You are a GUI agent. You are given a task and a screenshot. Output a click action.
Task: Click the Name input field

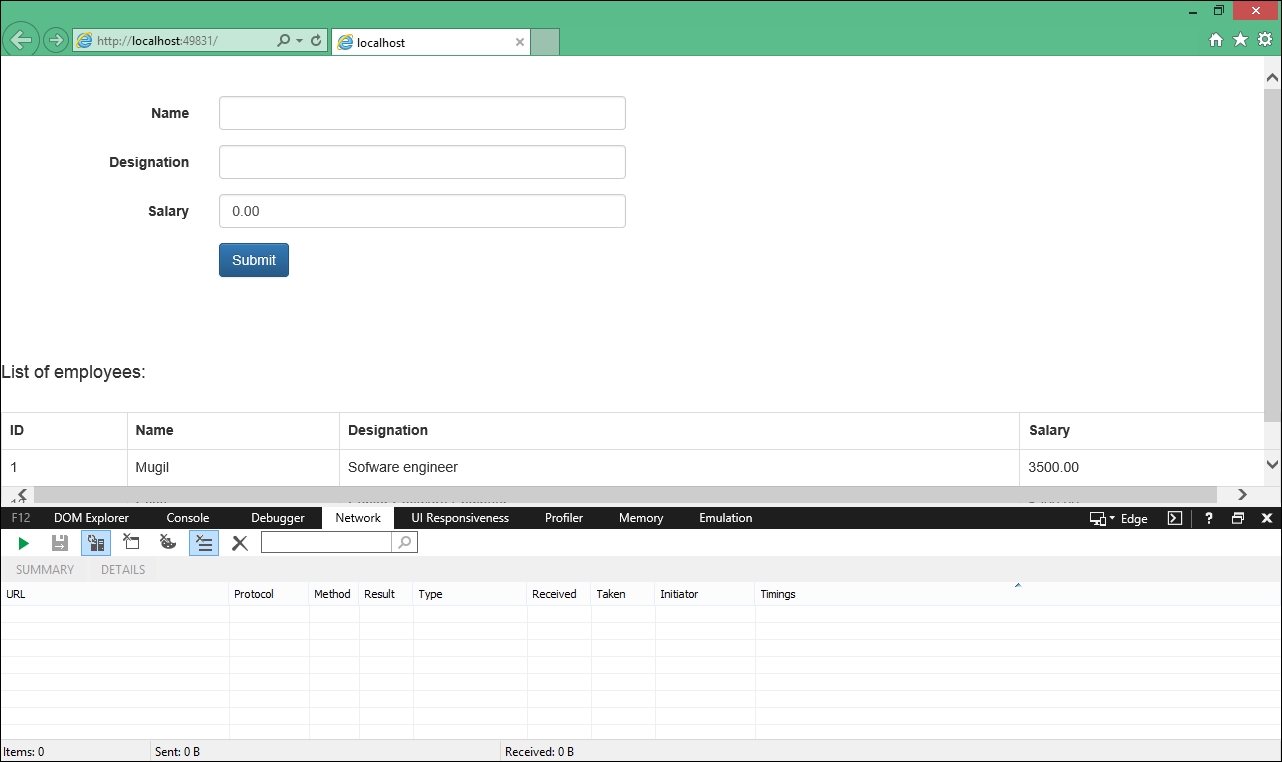tap(422, 113)
